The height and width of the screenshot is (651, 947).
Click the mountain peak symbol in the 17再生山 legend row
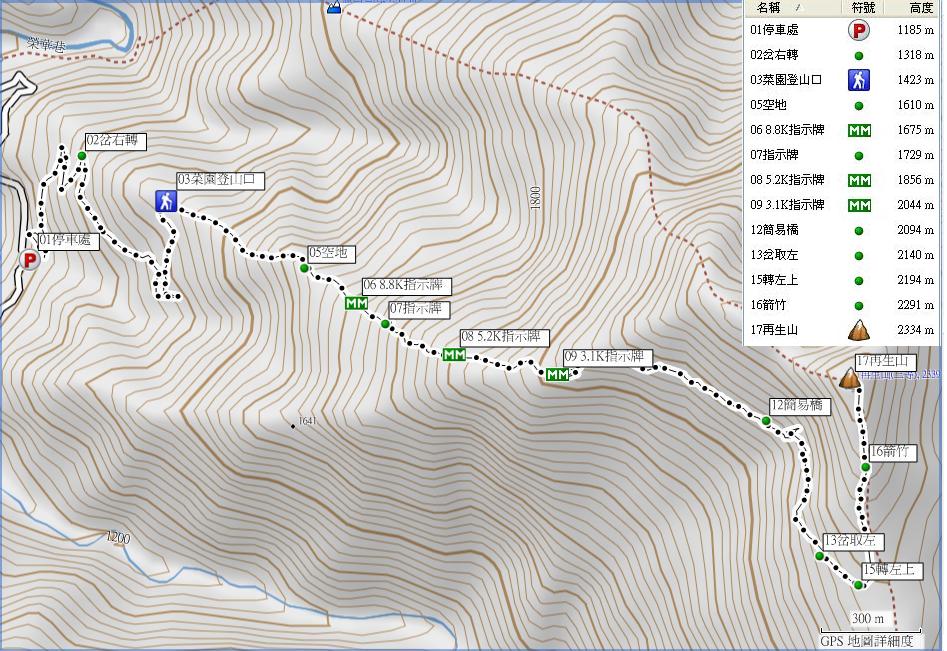[859, 330]
